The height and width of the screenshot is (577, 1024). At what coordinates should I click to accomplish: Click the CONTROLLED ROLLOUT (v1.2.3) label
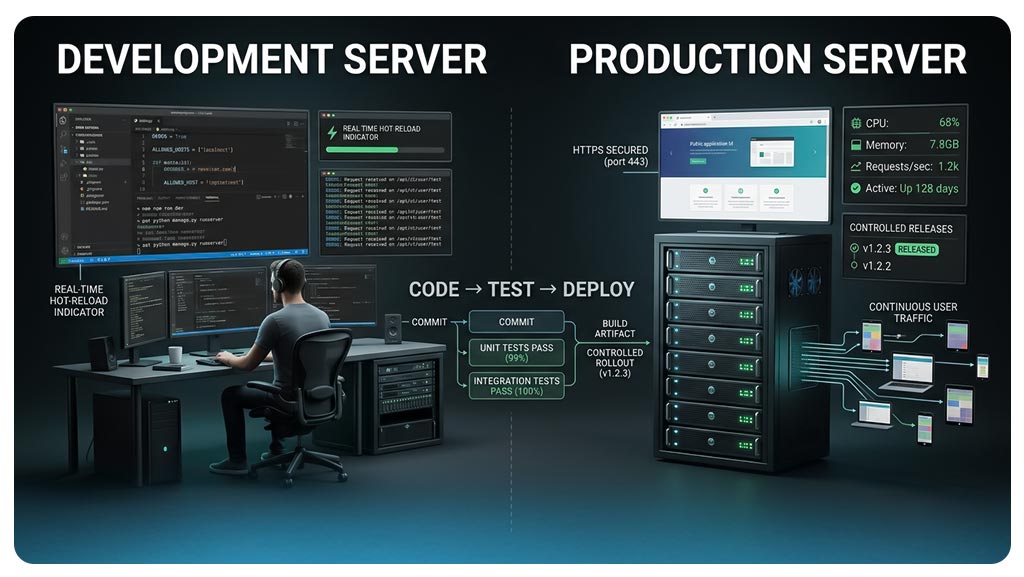coord(615,363)
